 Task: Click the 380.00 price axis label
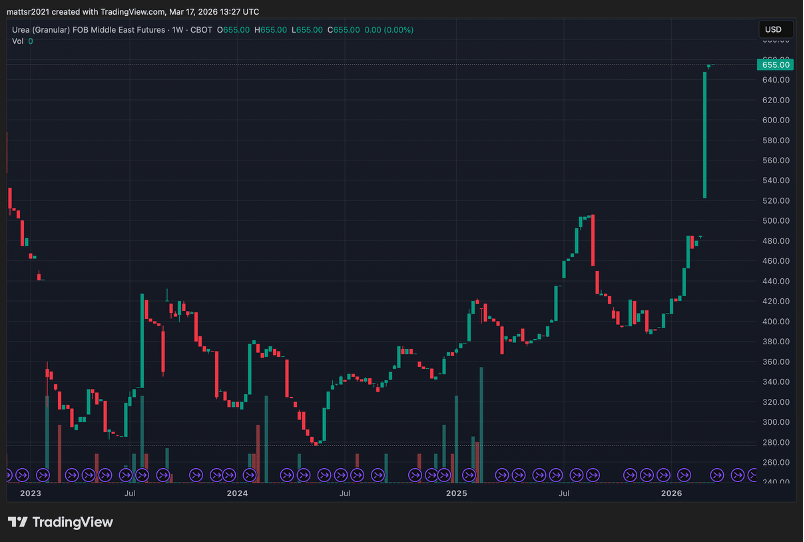coord(776,341)
